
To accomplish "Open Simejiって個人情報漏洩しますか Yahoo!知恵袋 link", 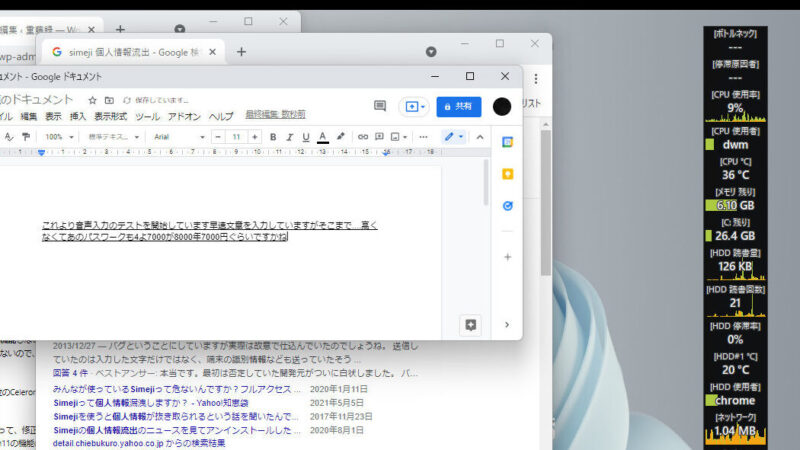I will (151, 403).
